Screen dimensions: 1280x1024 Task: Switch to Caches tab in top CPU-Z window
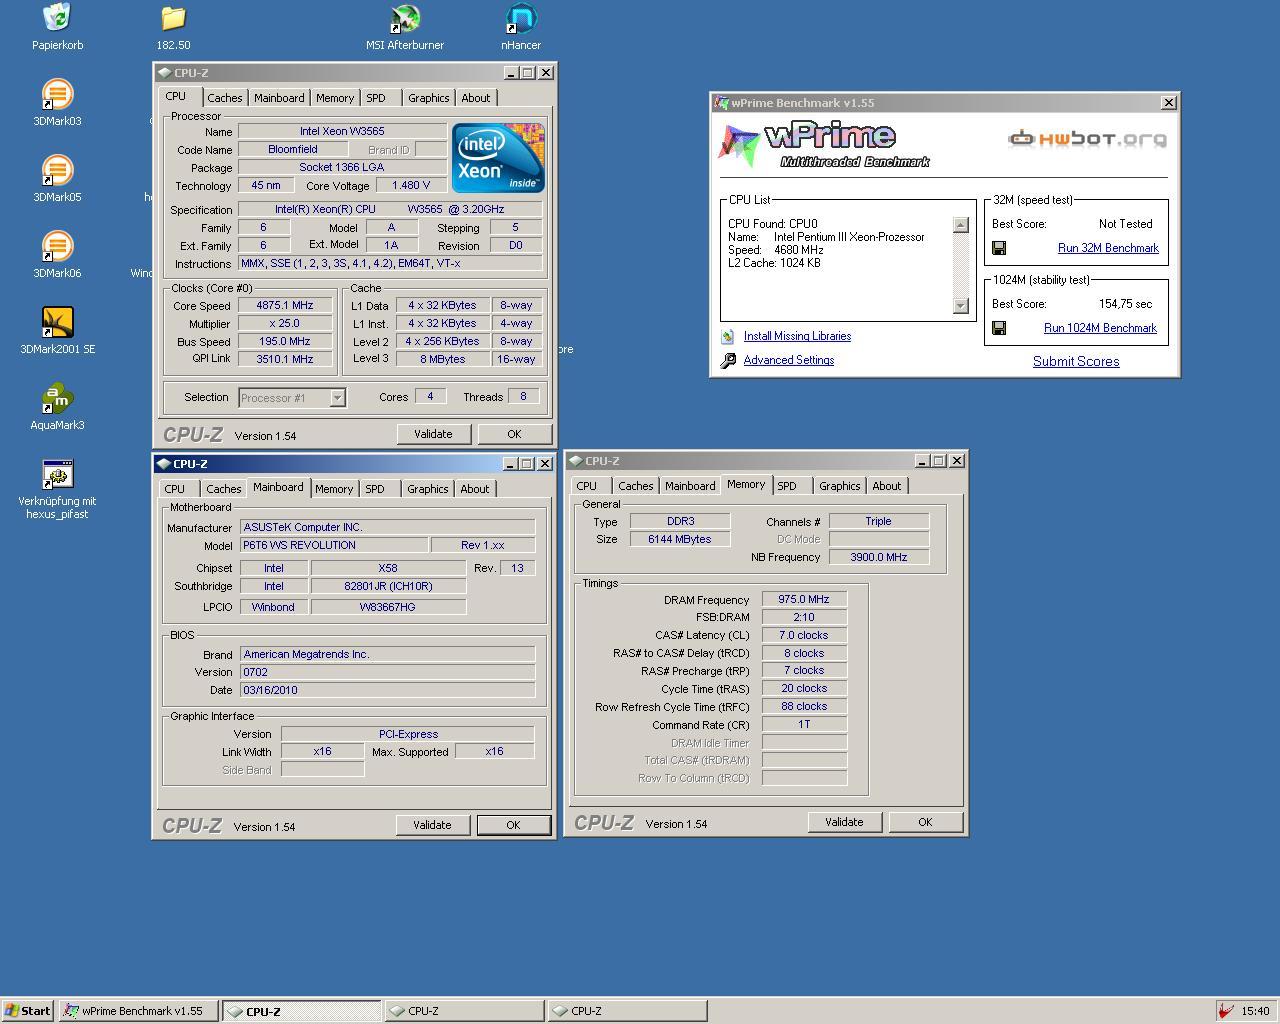click(224, 98)
